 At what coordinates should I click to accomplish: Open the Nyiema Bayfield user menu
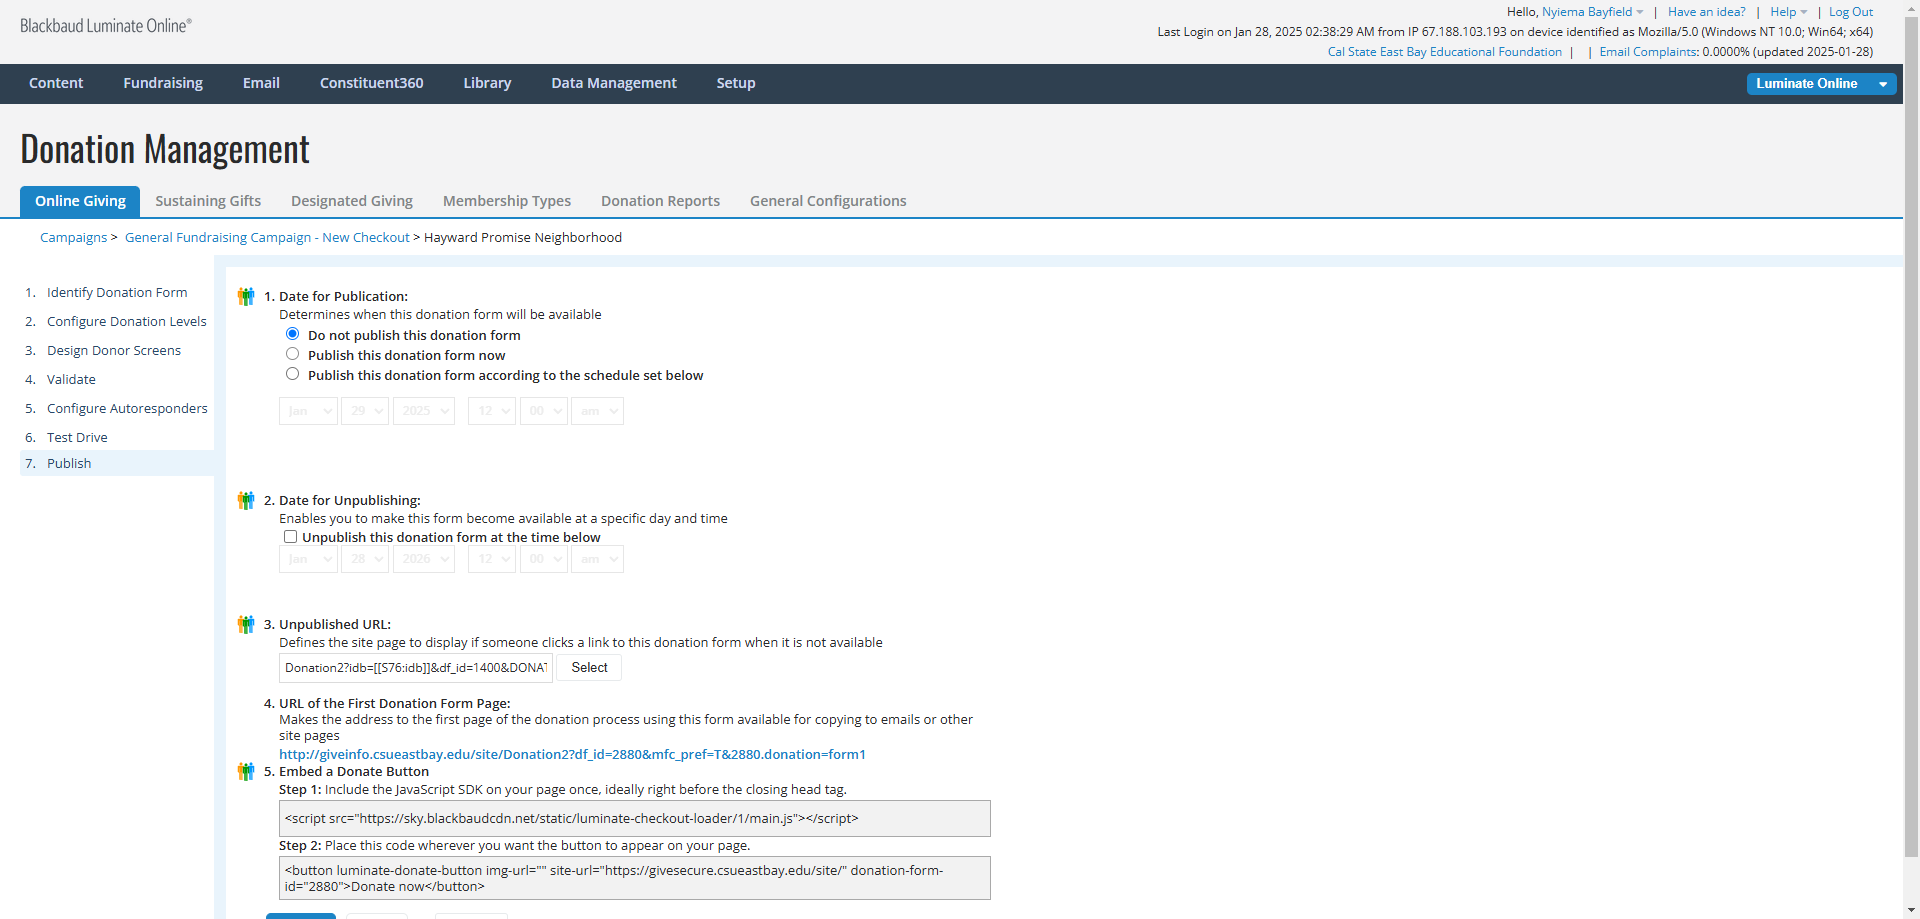click(x=1592, y=12)
